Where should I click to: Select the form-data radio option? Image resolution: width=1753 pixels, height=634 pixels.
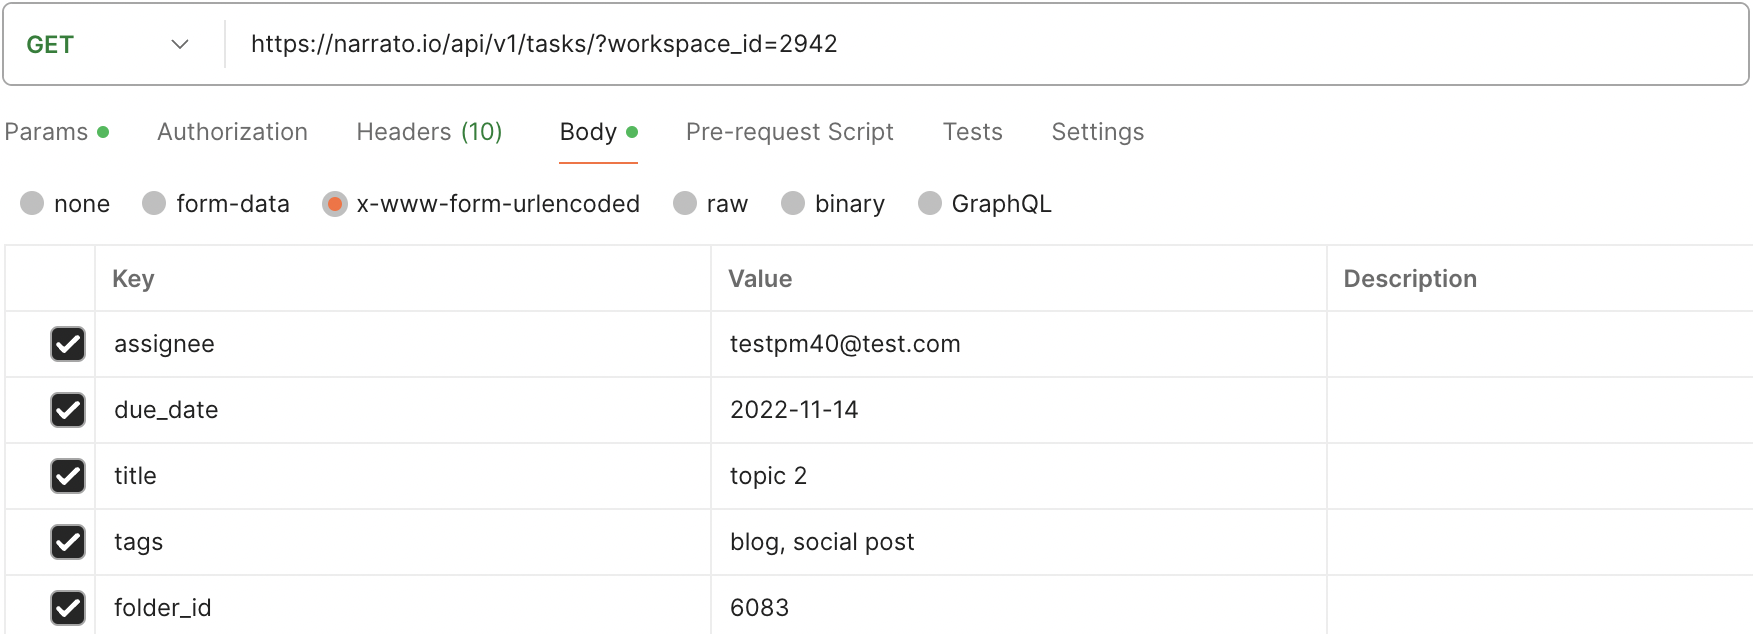click(x=154, y=204)
